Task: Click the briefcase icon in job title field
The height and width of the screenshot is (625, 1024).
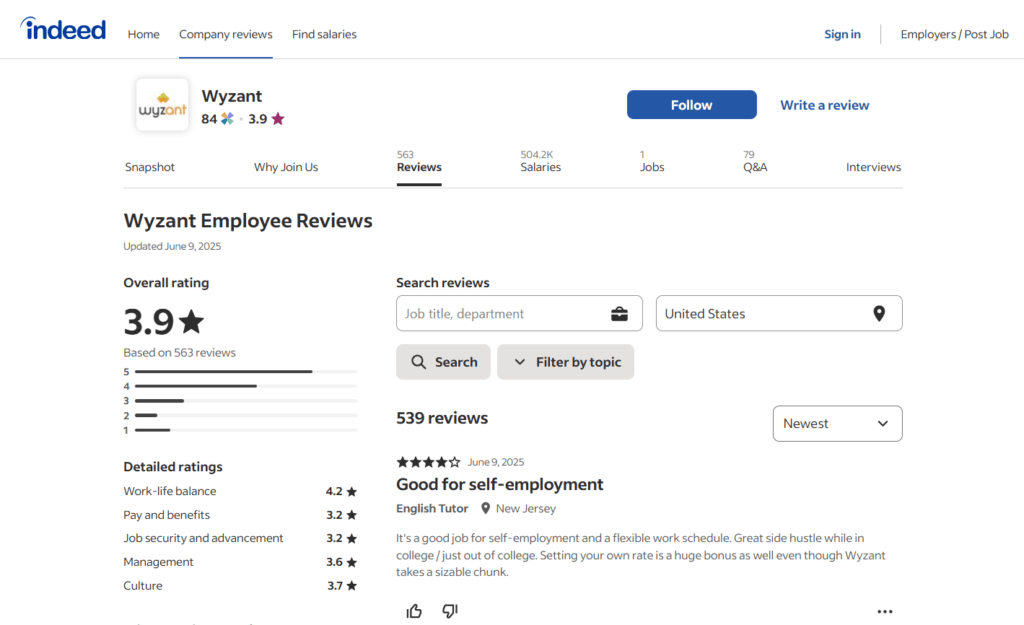Action: [x=619, y=314]
